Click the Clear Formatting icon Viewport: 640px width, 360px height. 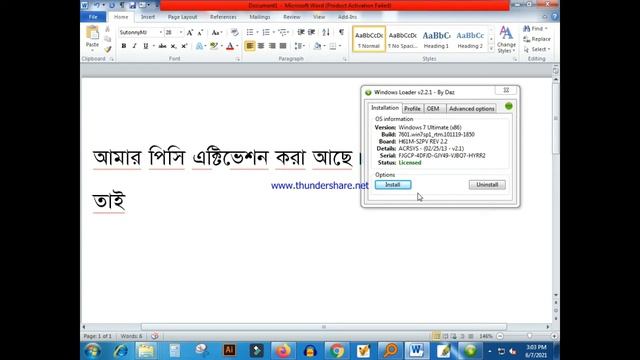point(234,32)
